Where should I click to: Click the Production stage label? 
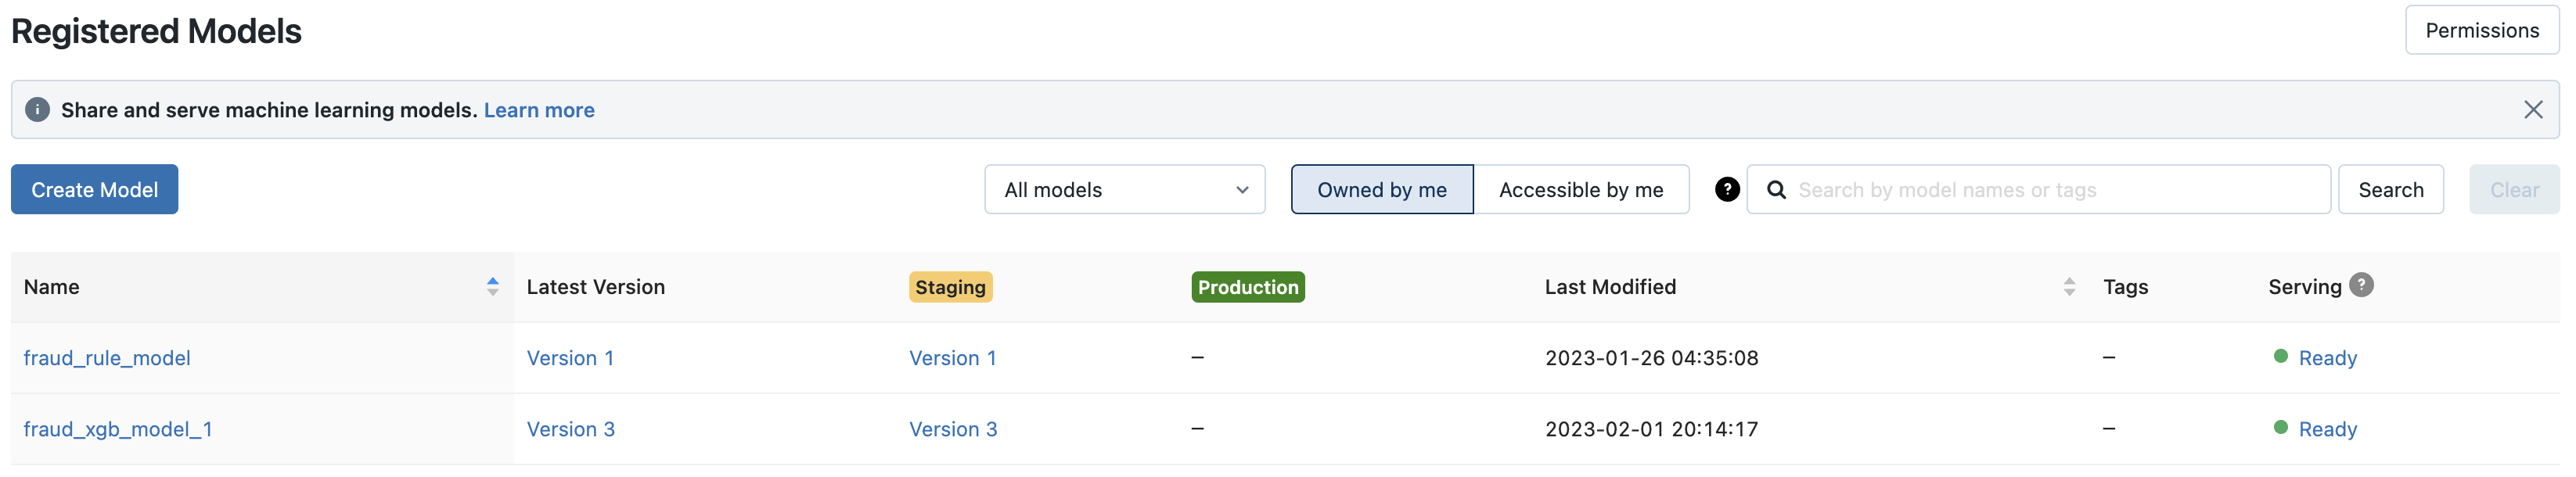point(1247,287)
